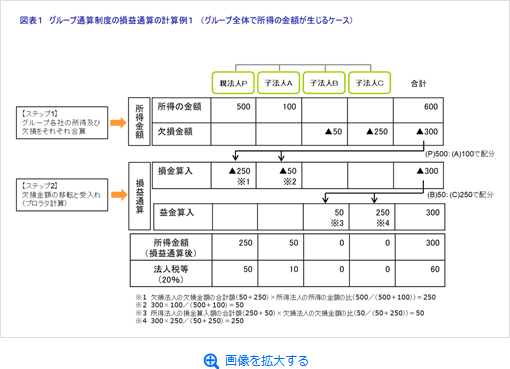Click the 法人税等 (20%) row label
This screenshot has width=510, height=369.
pos(171,274)
